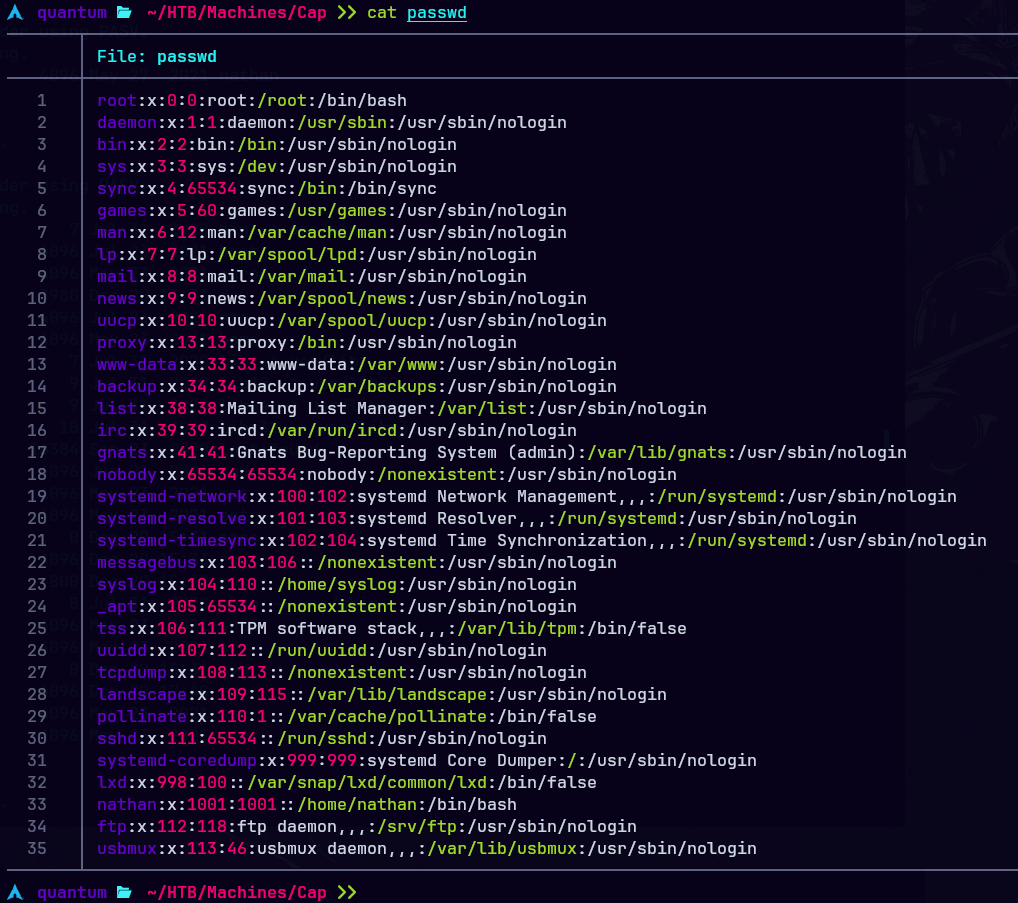The height and width of the screenshot is (903, 1018).
Task: Select line number 35 in the gutter
Action: click(x=37, y=849)
